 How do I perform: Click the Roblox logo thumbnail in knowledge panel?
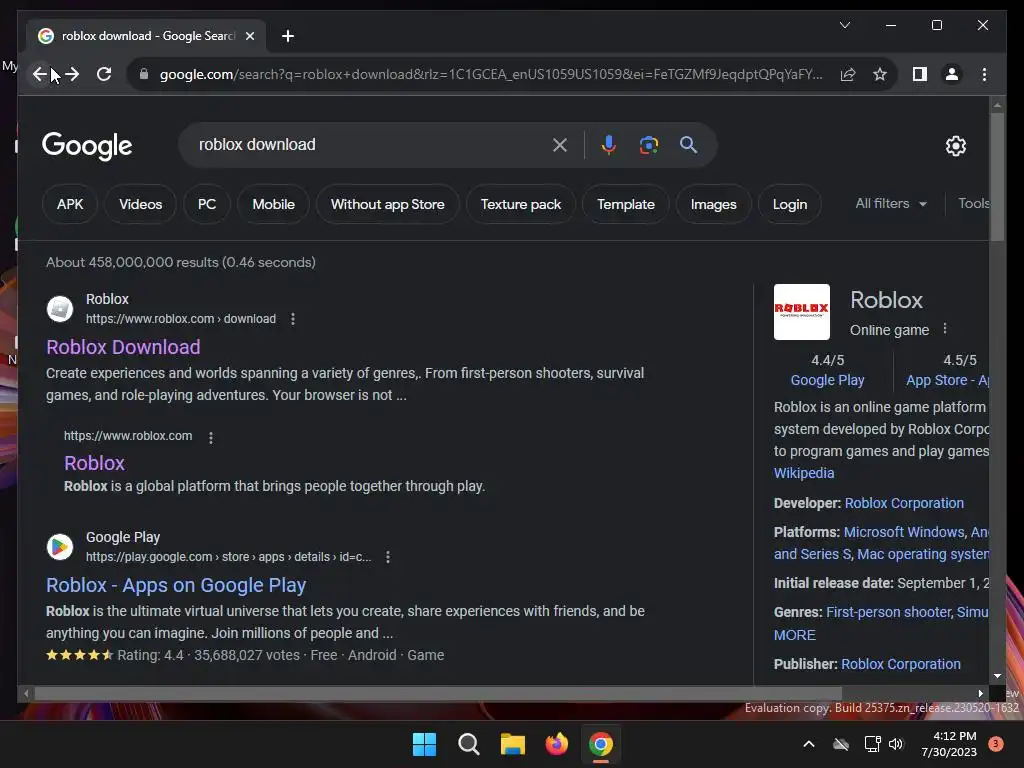pyautogui.click(x=801, y=312)
